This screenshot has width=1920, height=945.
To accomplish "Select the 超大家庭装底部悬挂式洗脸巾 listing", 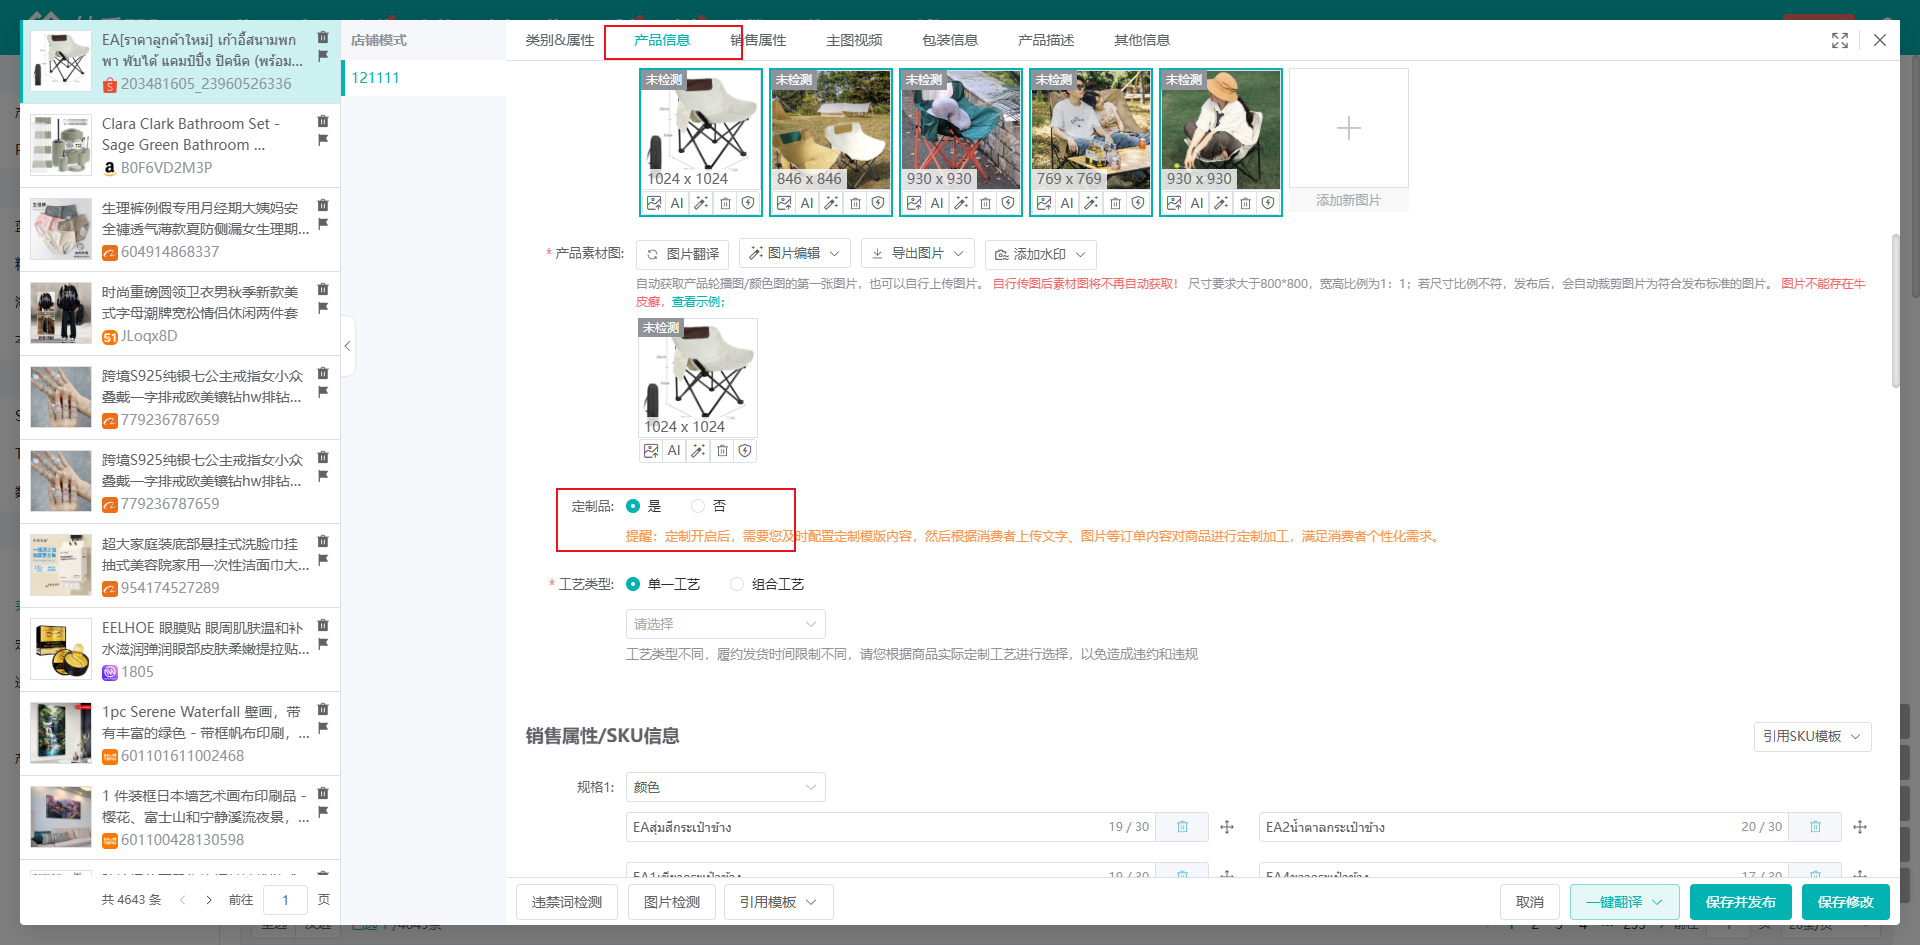I will pyautogui.click(x=180, y=566).
